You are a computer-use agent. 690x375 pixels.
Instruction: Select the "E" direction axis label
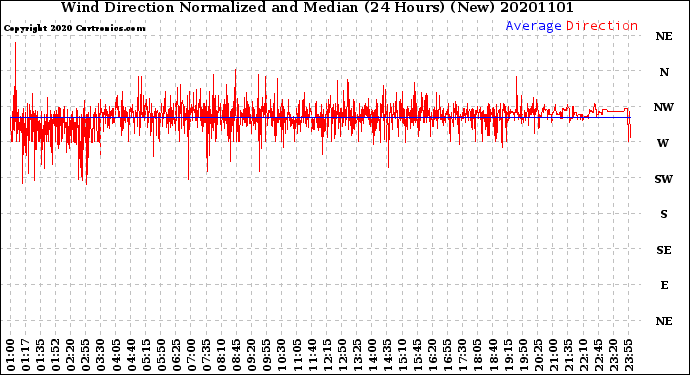coord(664,285)
